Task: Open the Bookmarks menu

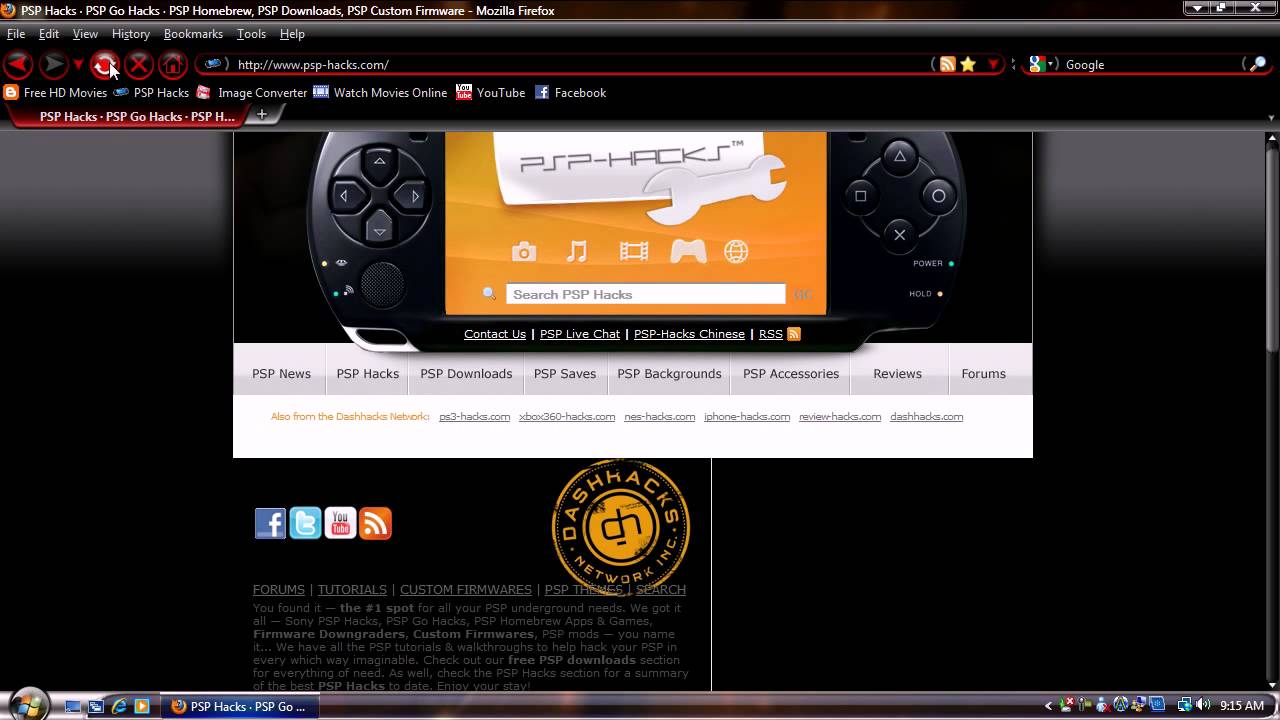Action: (x=193, y=33)
